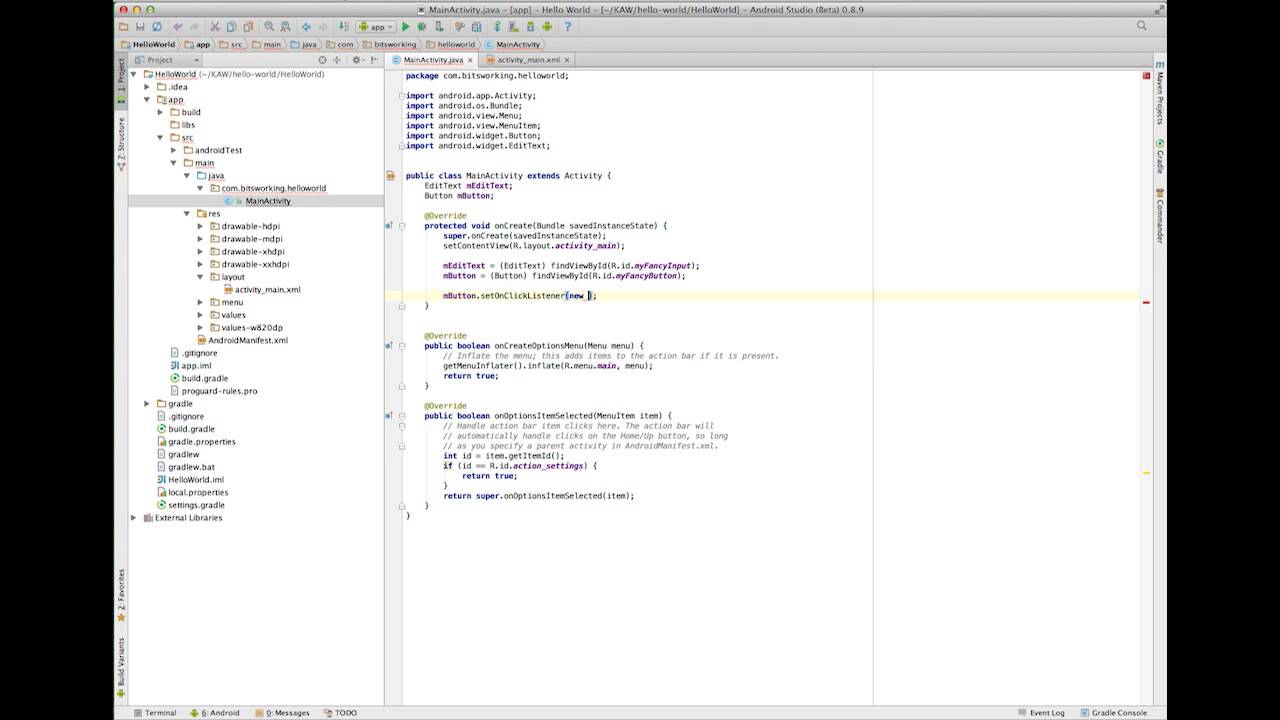This screenshot has height=720, width=1280.
Task: Click the Android Device Monitor icon
Action: [x=546, y=27]
